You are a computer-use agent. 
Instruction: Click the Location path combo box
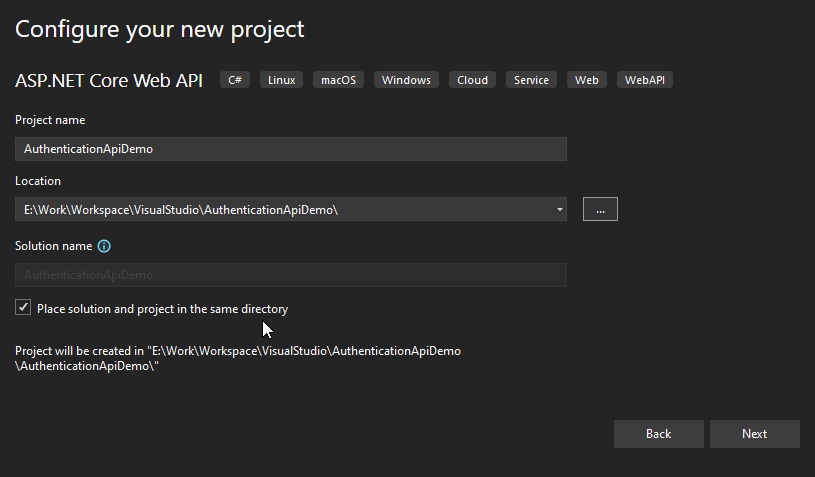pyautogui.click(x=285, y=209)
